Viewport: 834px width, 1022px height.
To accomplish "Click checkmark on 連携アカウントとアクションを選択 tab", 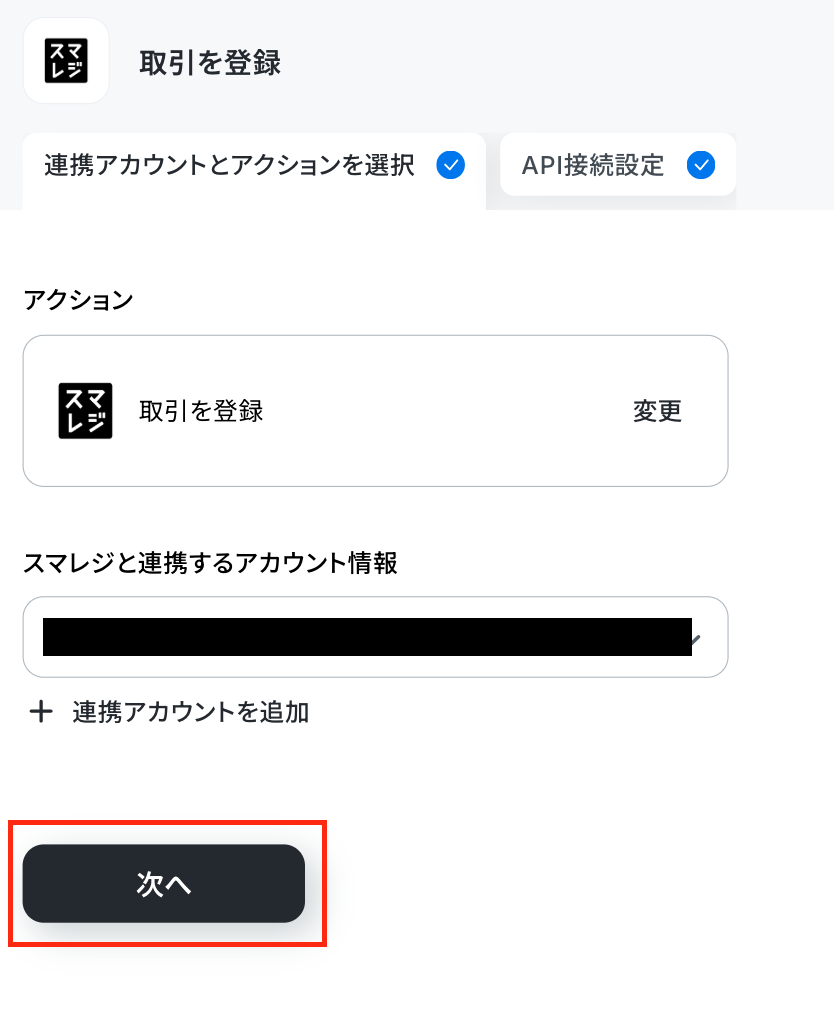I will pyautogui.click(x=450, y=165).
